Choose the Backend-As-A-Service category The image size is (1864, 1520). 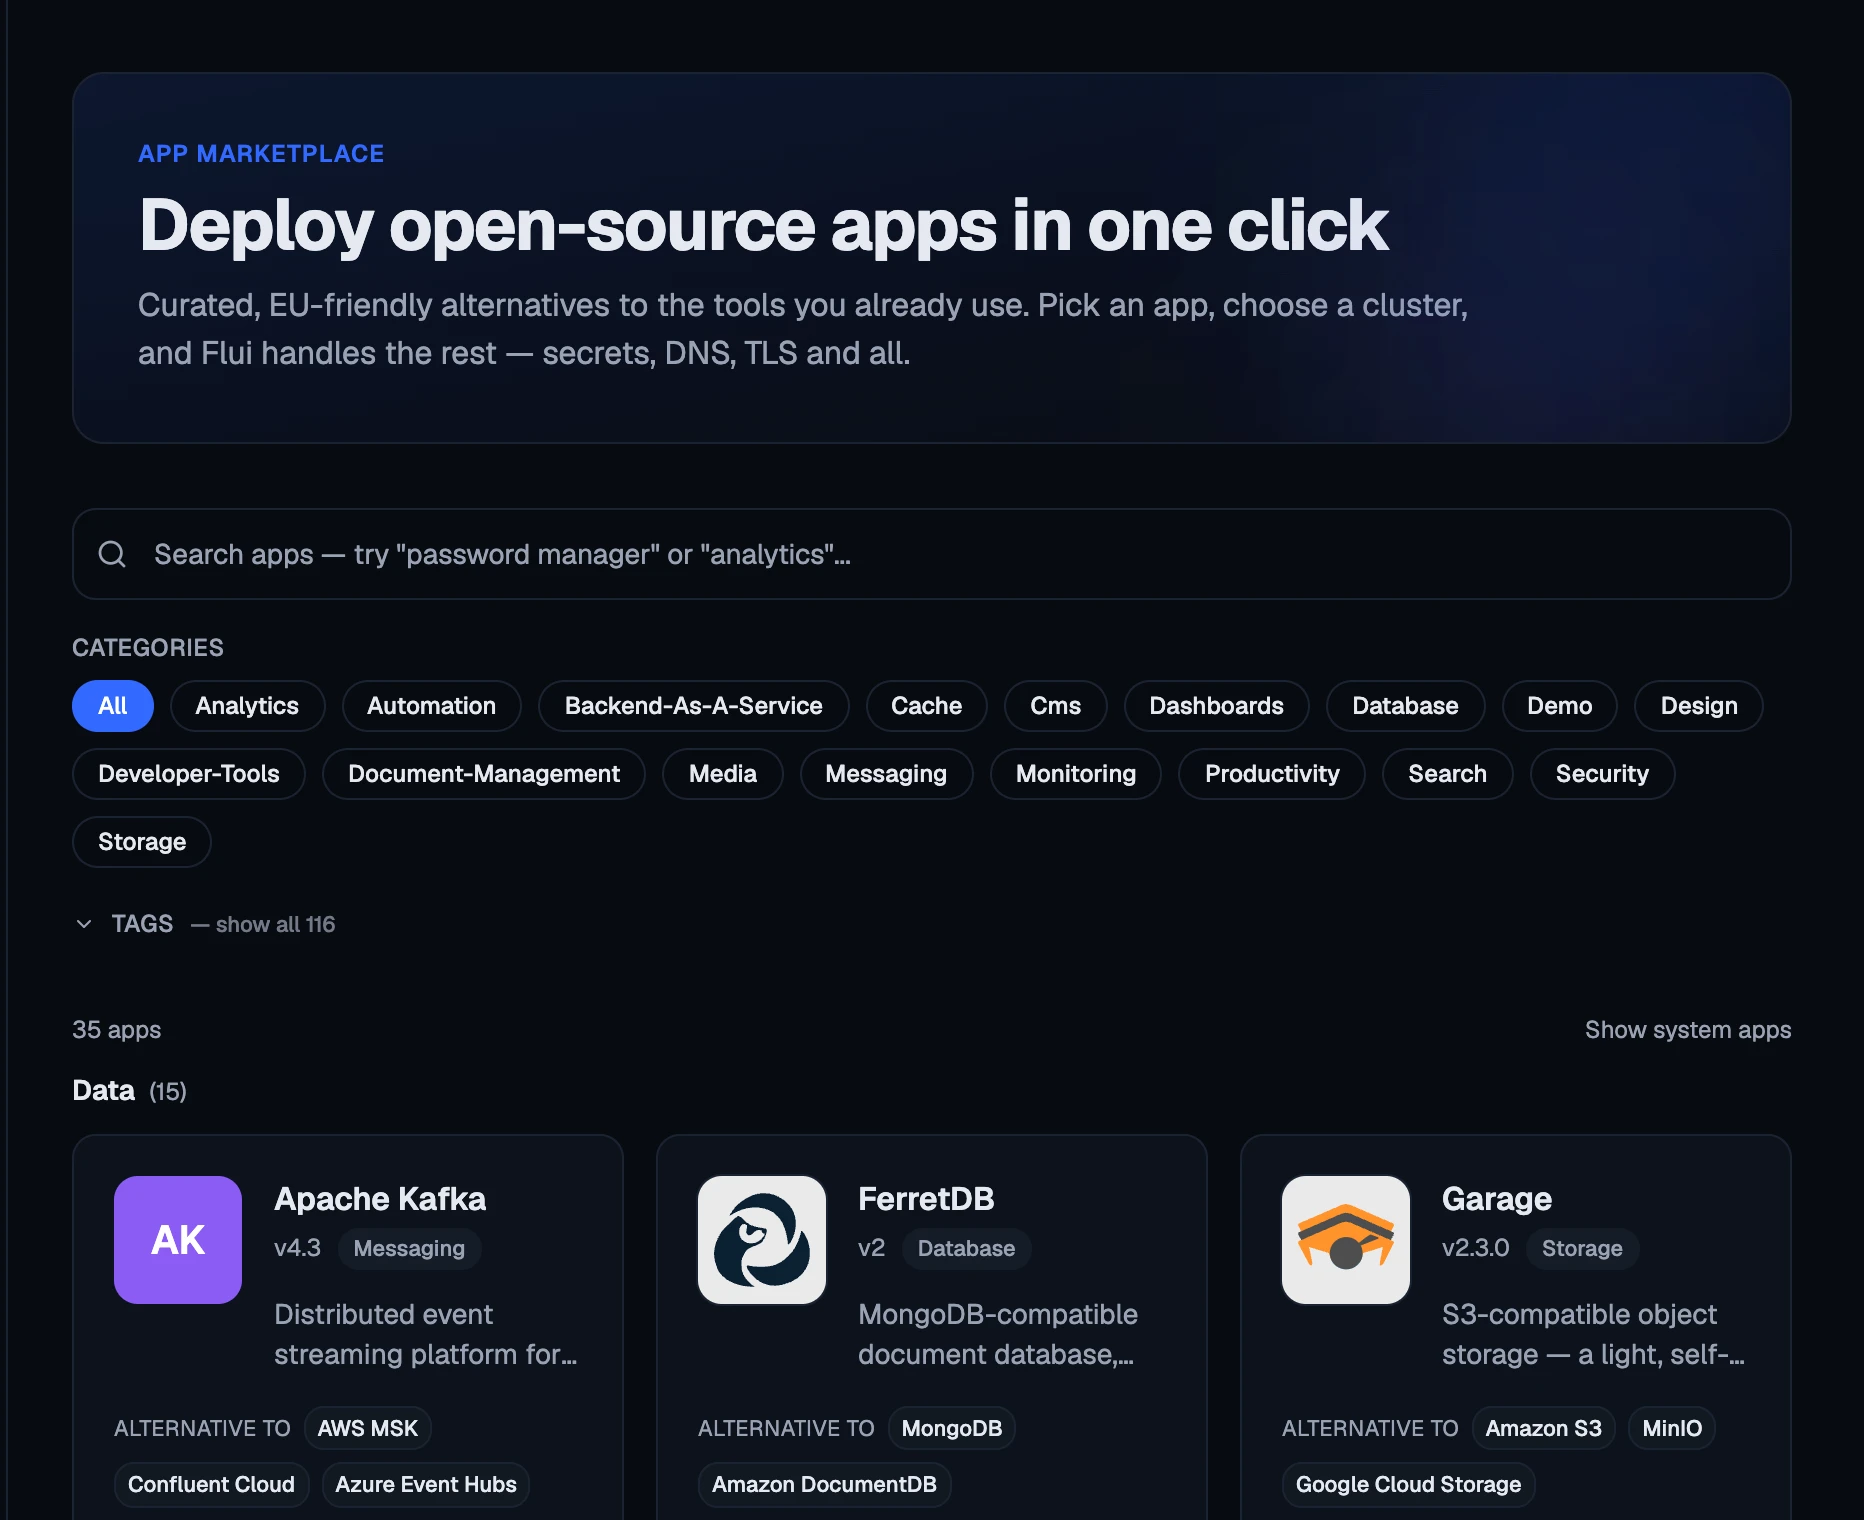coord(693,706)
